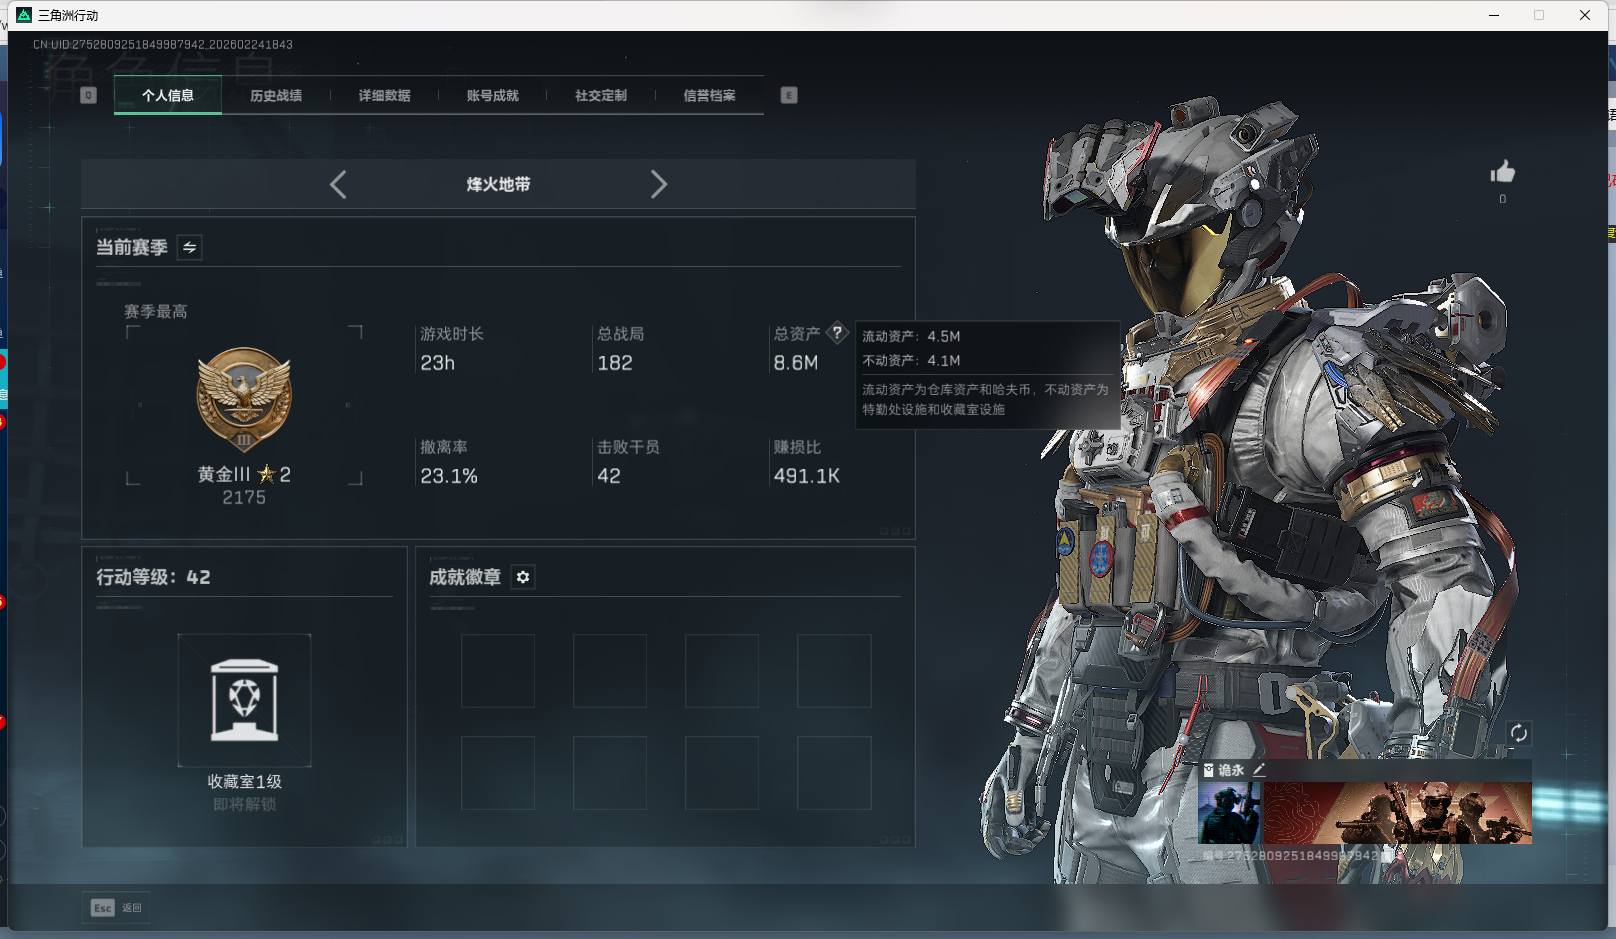Click the CN UID text at top left

[x=162, y=44]
